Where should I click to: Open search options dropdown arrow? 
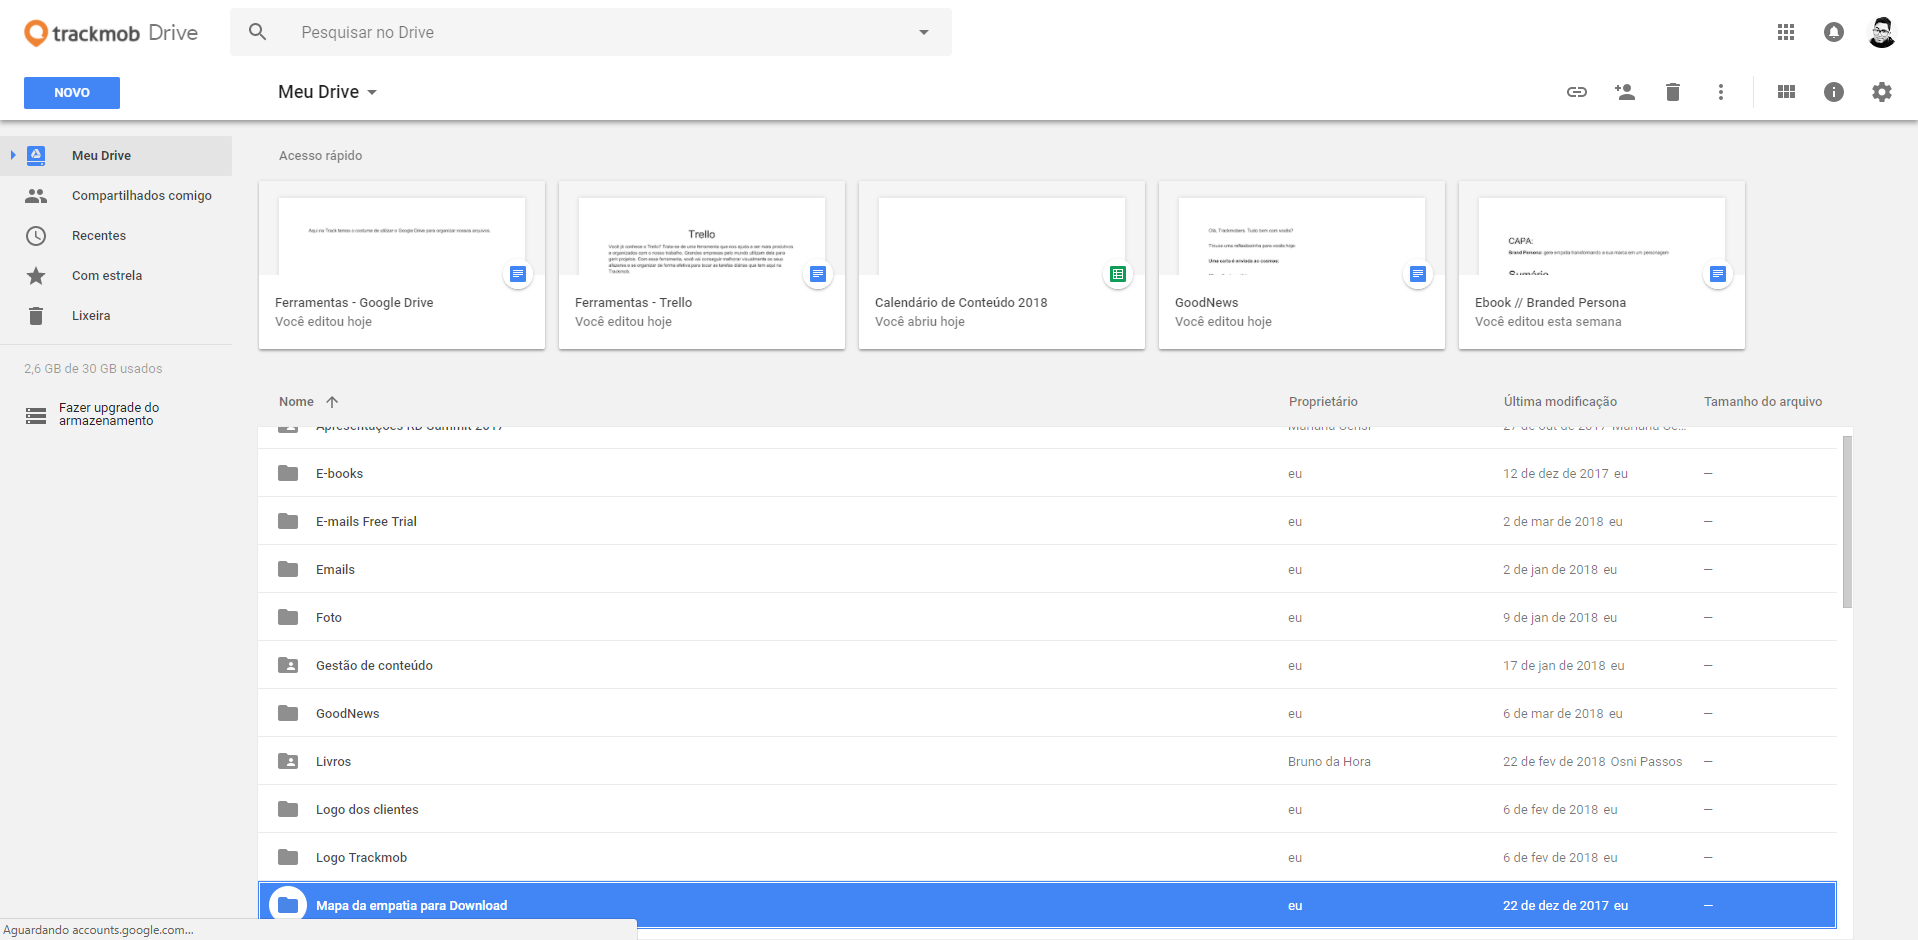click(923, 32)
